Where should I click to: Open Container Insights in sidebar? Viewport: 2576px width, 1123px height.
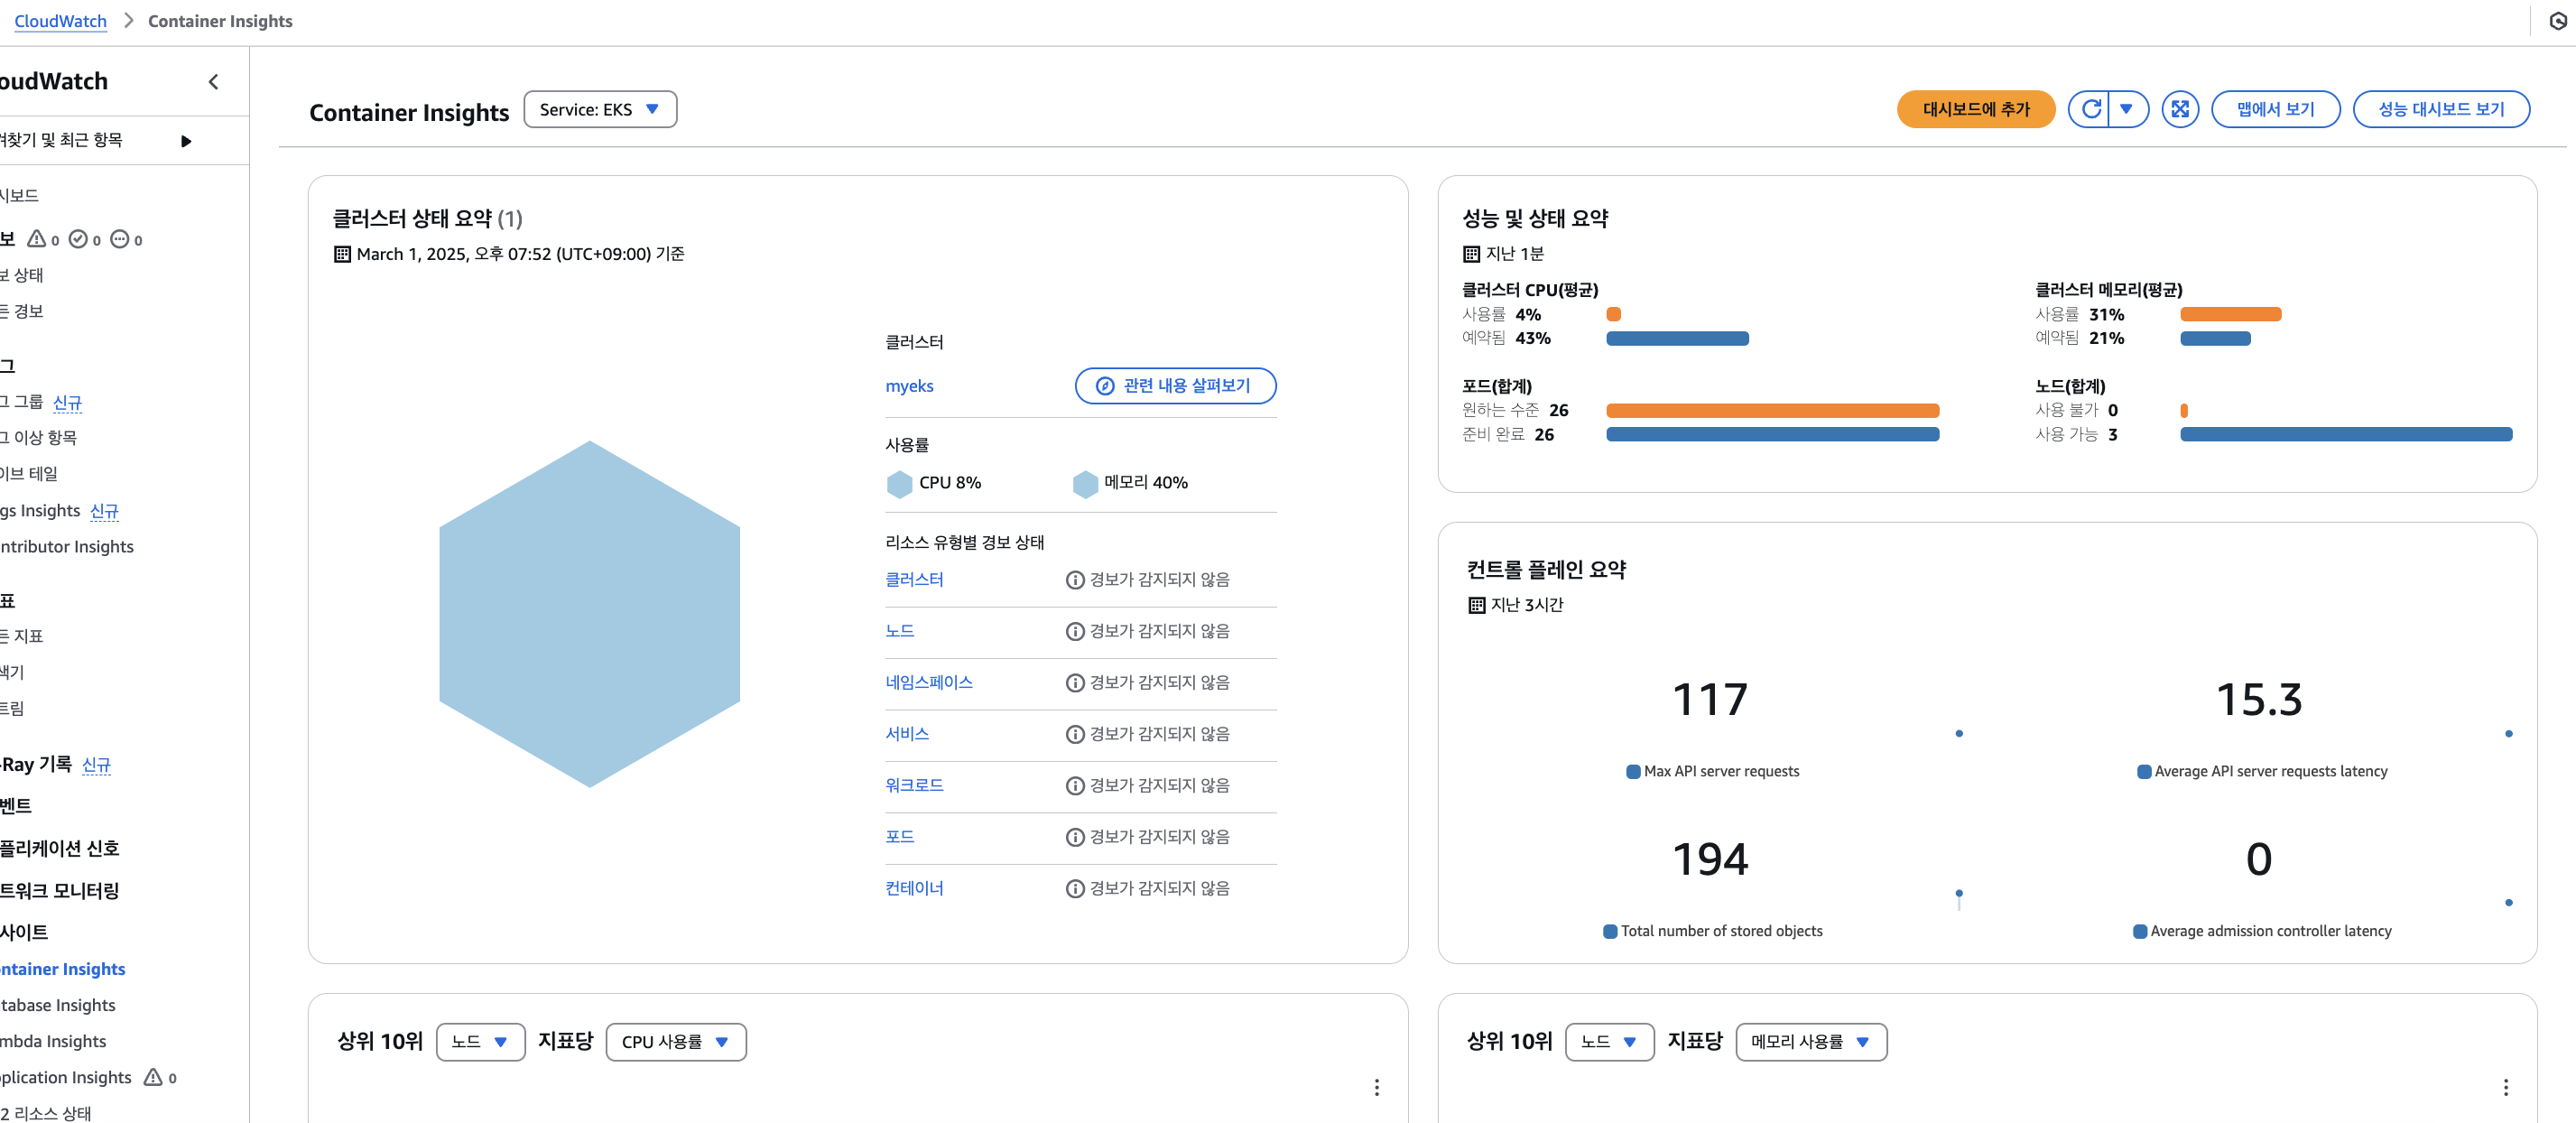click(x=62, y=969)
